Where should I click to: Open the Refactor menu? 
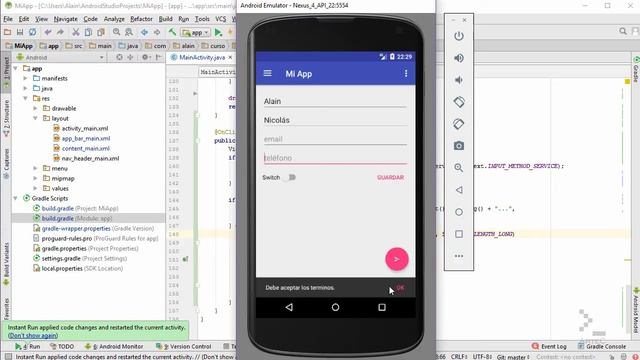pyautogui.click(x=141, y=19)
